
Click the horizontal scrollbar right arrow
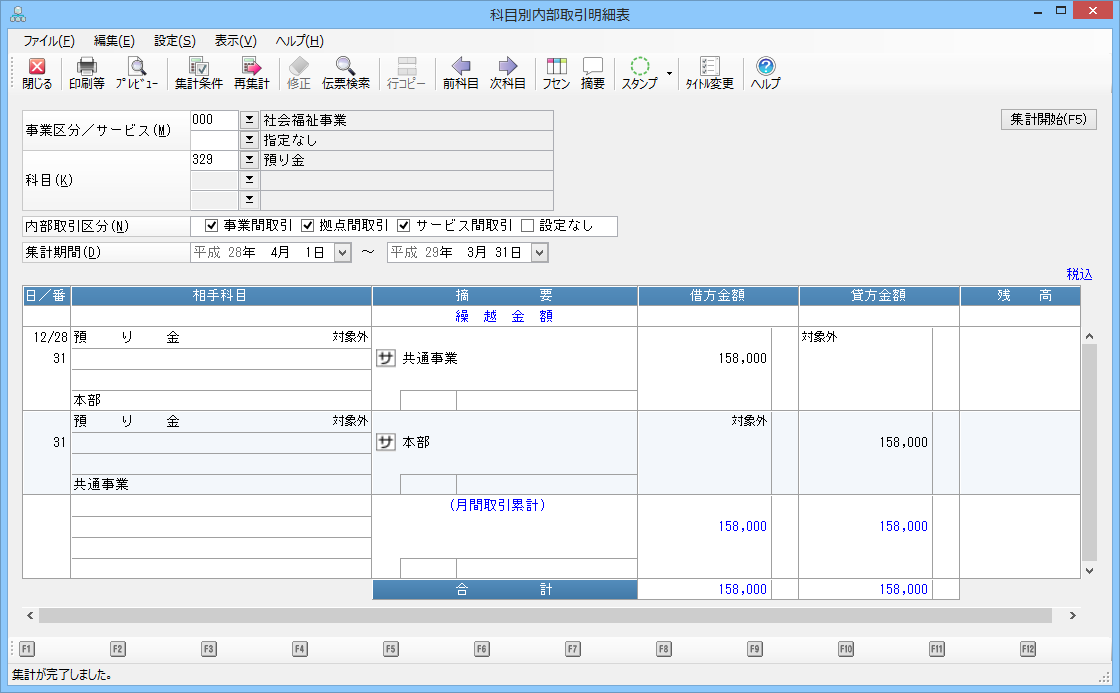coord(1073,616)
